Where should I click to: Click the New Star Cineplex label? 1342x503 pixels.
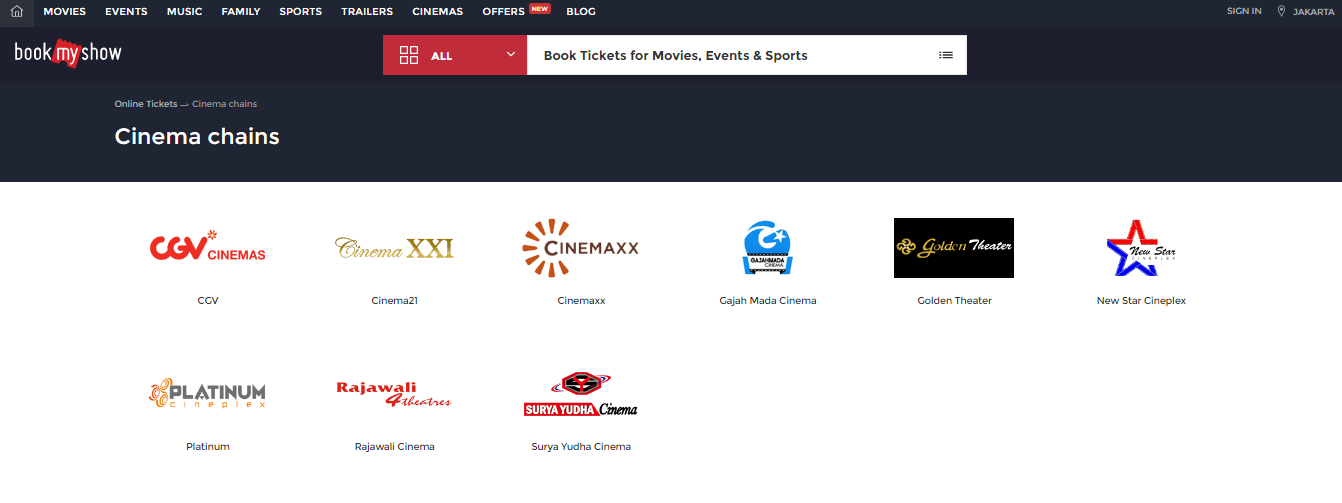[1141, 300]
